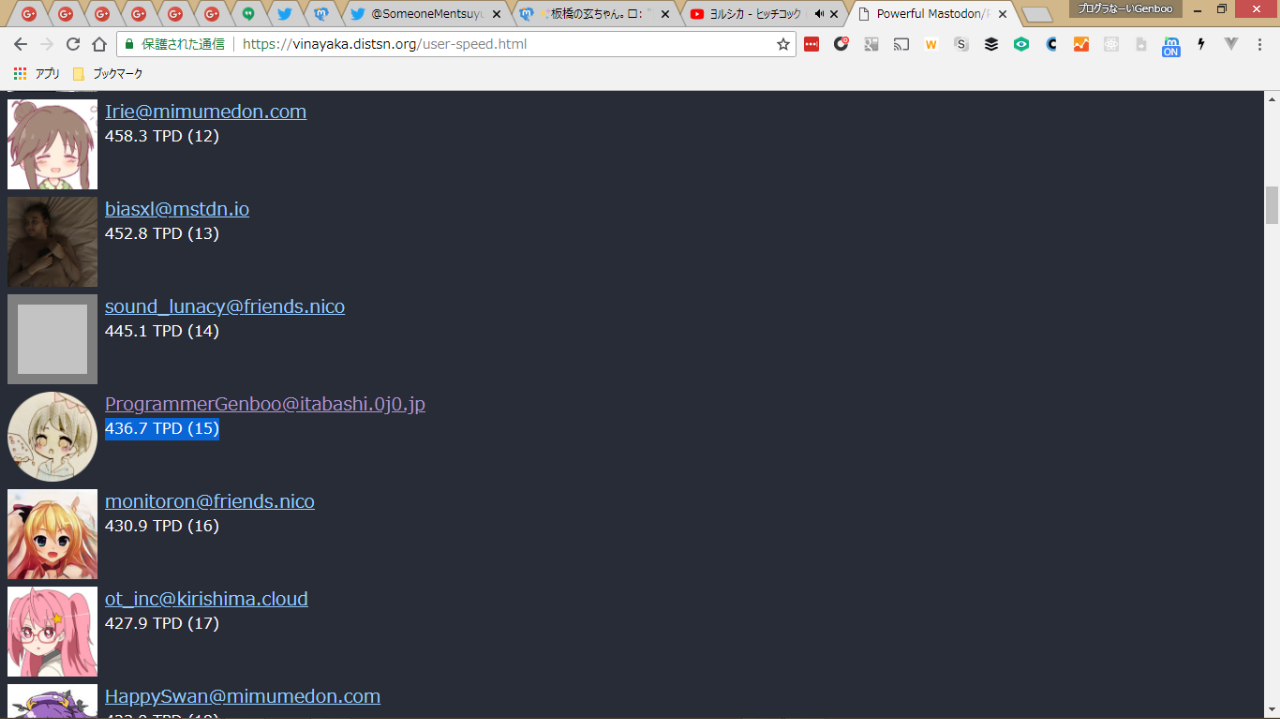Mute the YouTube tab via speaker icon
The height and width of the screenshot is (719, 1280).
click(x=820, y=14)
